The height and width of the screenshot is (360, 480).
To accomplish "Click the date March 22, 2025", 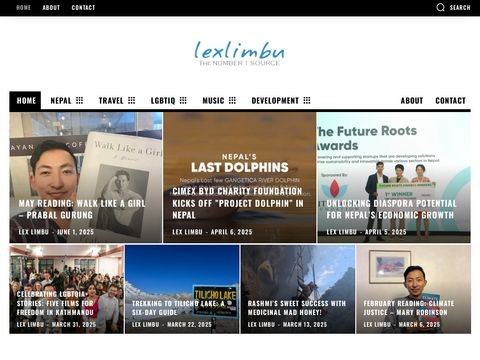I will pyautogui.click(x=190, y=324).
